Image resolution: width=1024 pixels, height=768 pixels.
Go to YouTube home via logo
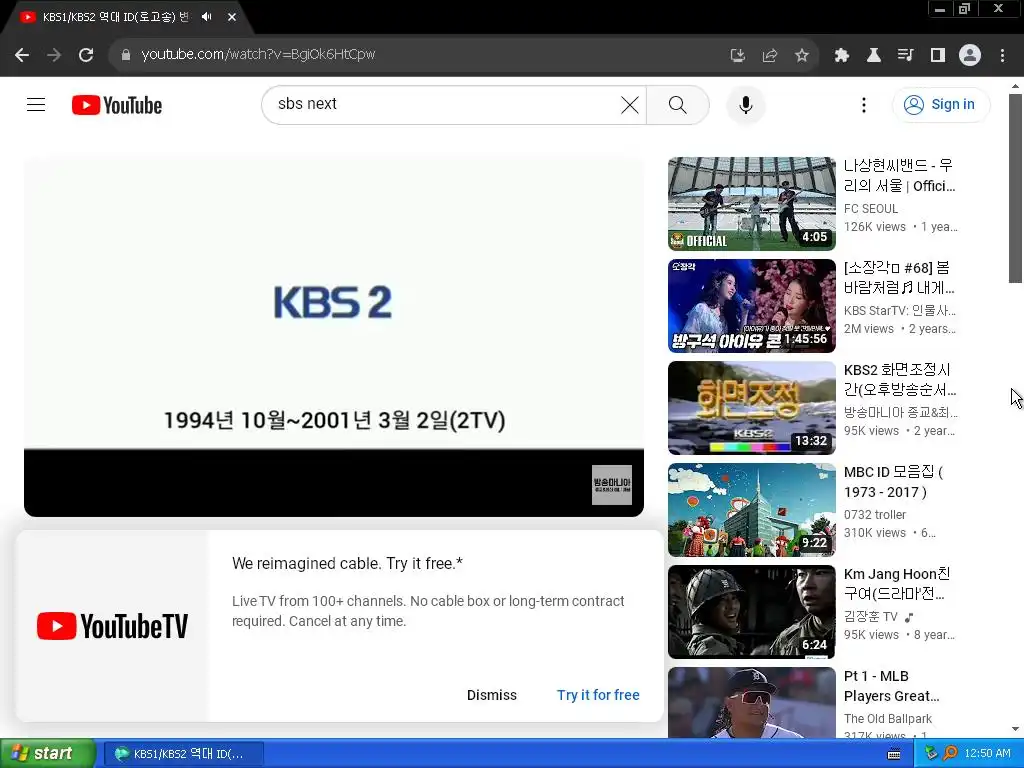(x=117, y=105)
